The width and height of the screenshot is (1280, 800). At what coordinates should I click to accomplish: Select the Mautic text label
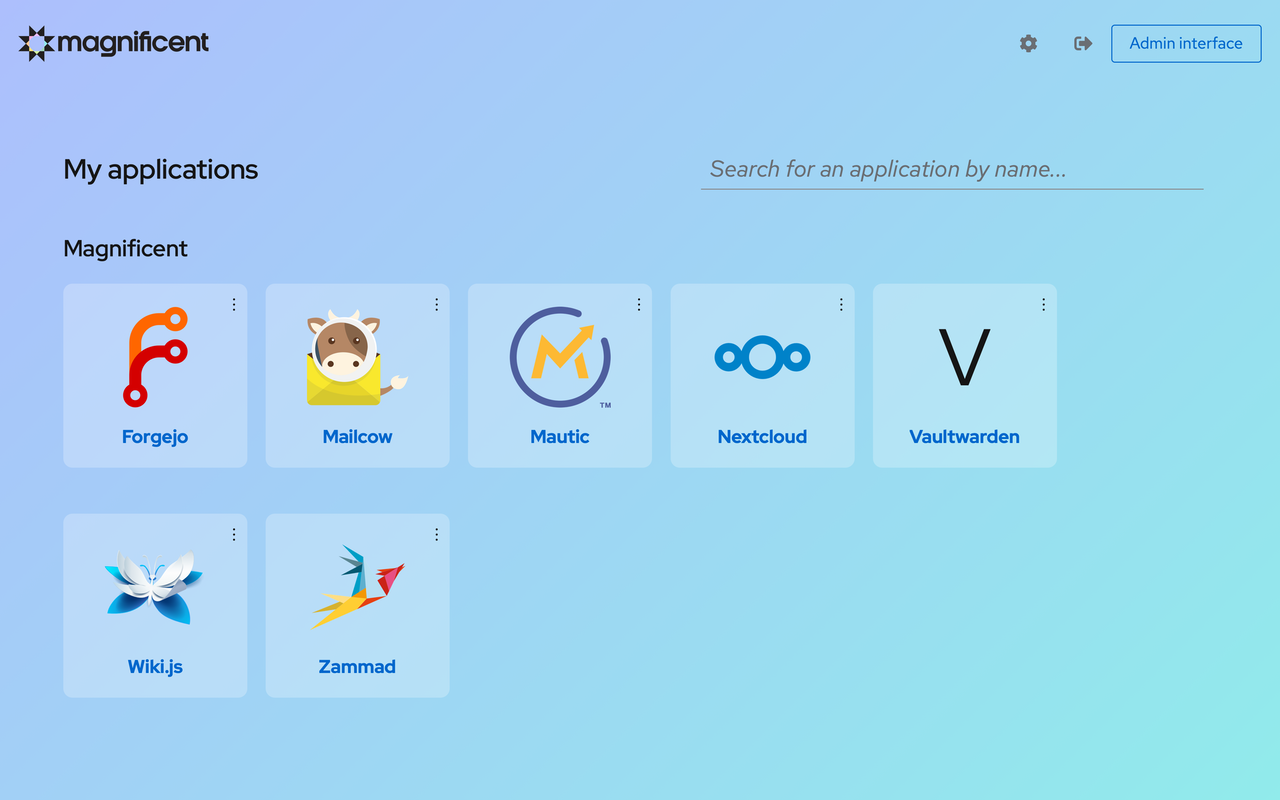(x=560, y=437)
